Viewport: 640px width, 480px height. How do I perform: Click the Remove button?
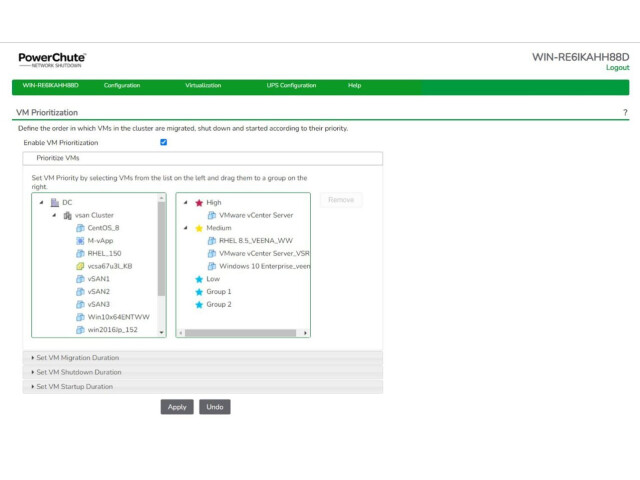click(341, 200)
